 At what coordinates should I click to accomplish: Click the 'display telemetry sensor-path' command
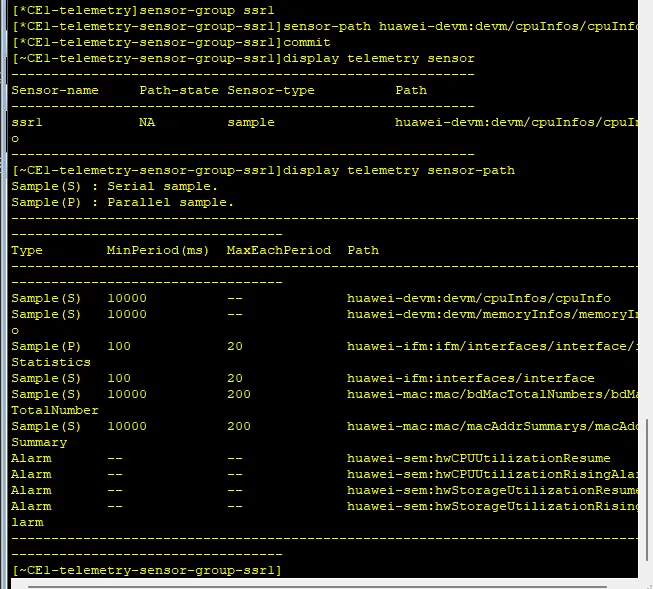coord(399,170)
